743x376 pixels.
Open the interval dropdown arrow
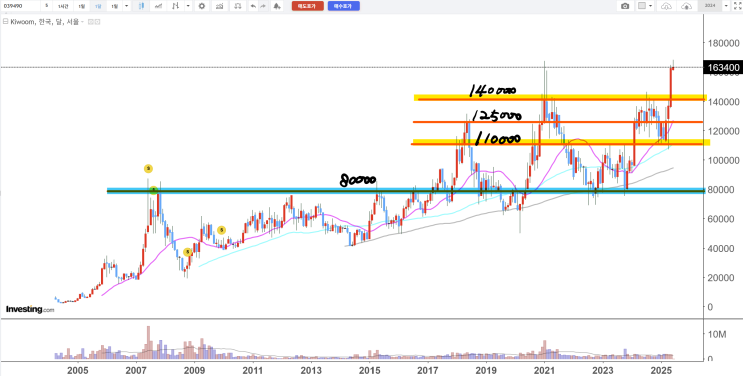click(126, 6)
